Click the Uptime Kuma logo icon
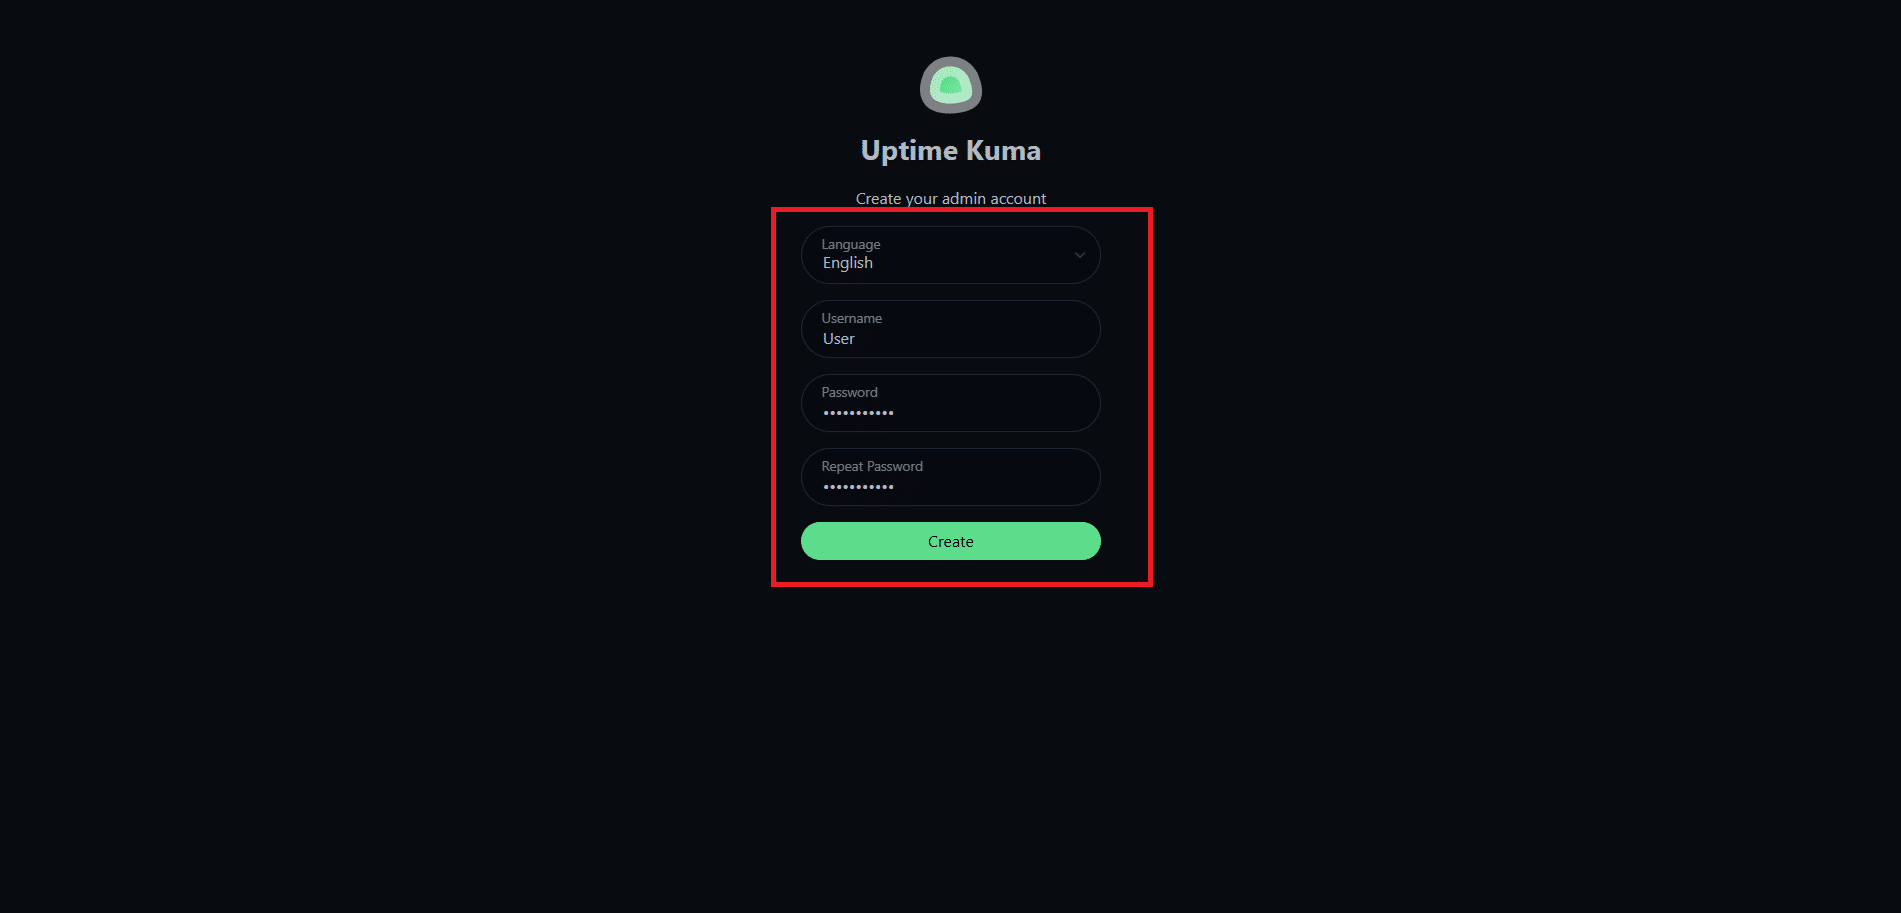 click(951, 85)
